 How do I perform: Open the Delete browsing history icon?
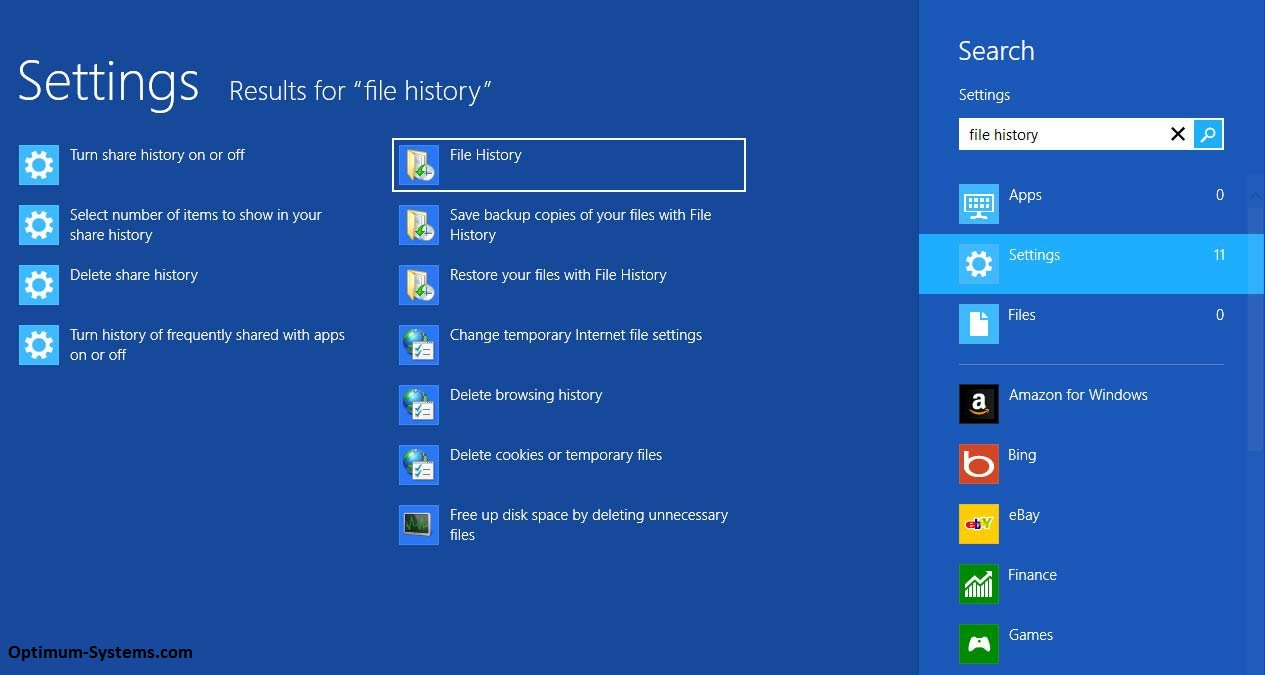click(x=419, y=404)
